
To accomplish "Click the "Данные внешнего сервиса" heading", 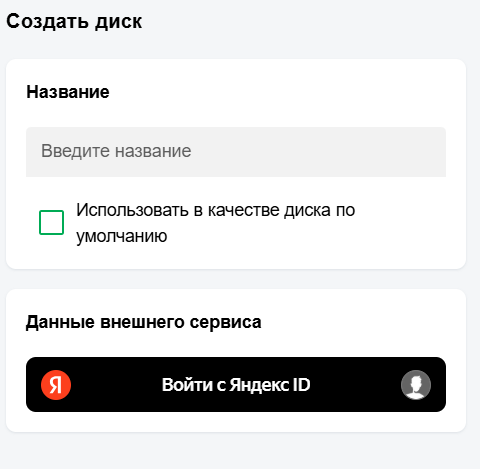I will (x=143, y=322).
